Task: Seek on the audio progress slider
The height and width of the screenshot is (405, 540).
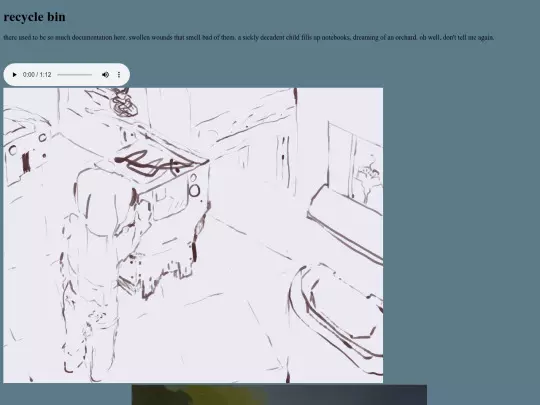Action: (x=74, y=74)
